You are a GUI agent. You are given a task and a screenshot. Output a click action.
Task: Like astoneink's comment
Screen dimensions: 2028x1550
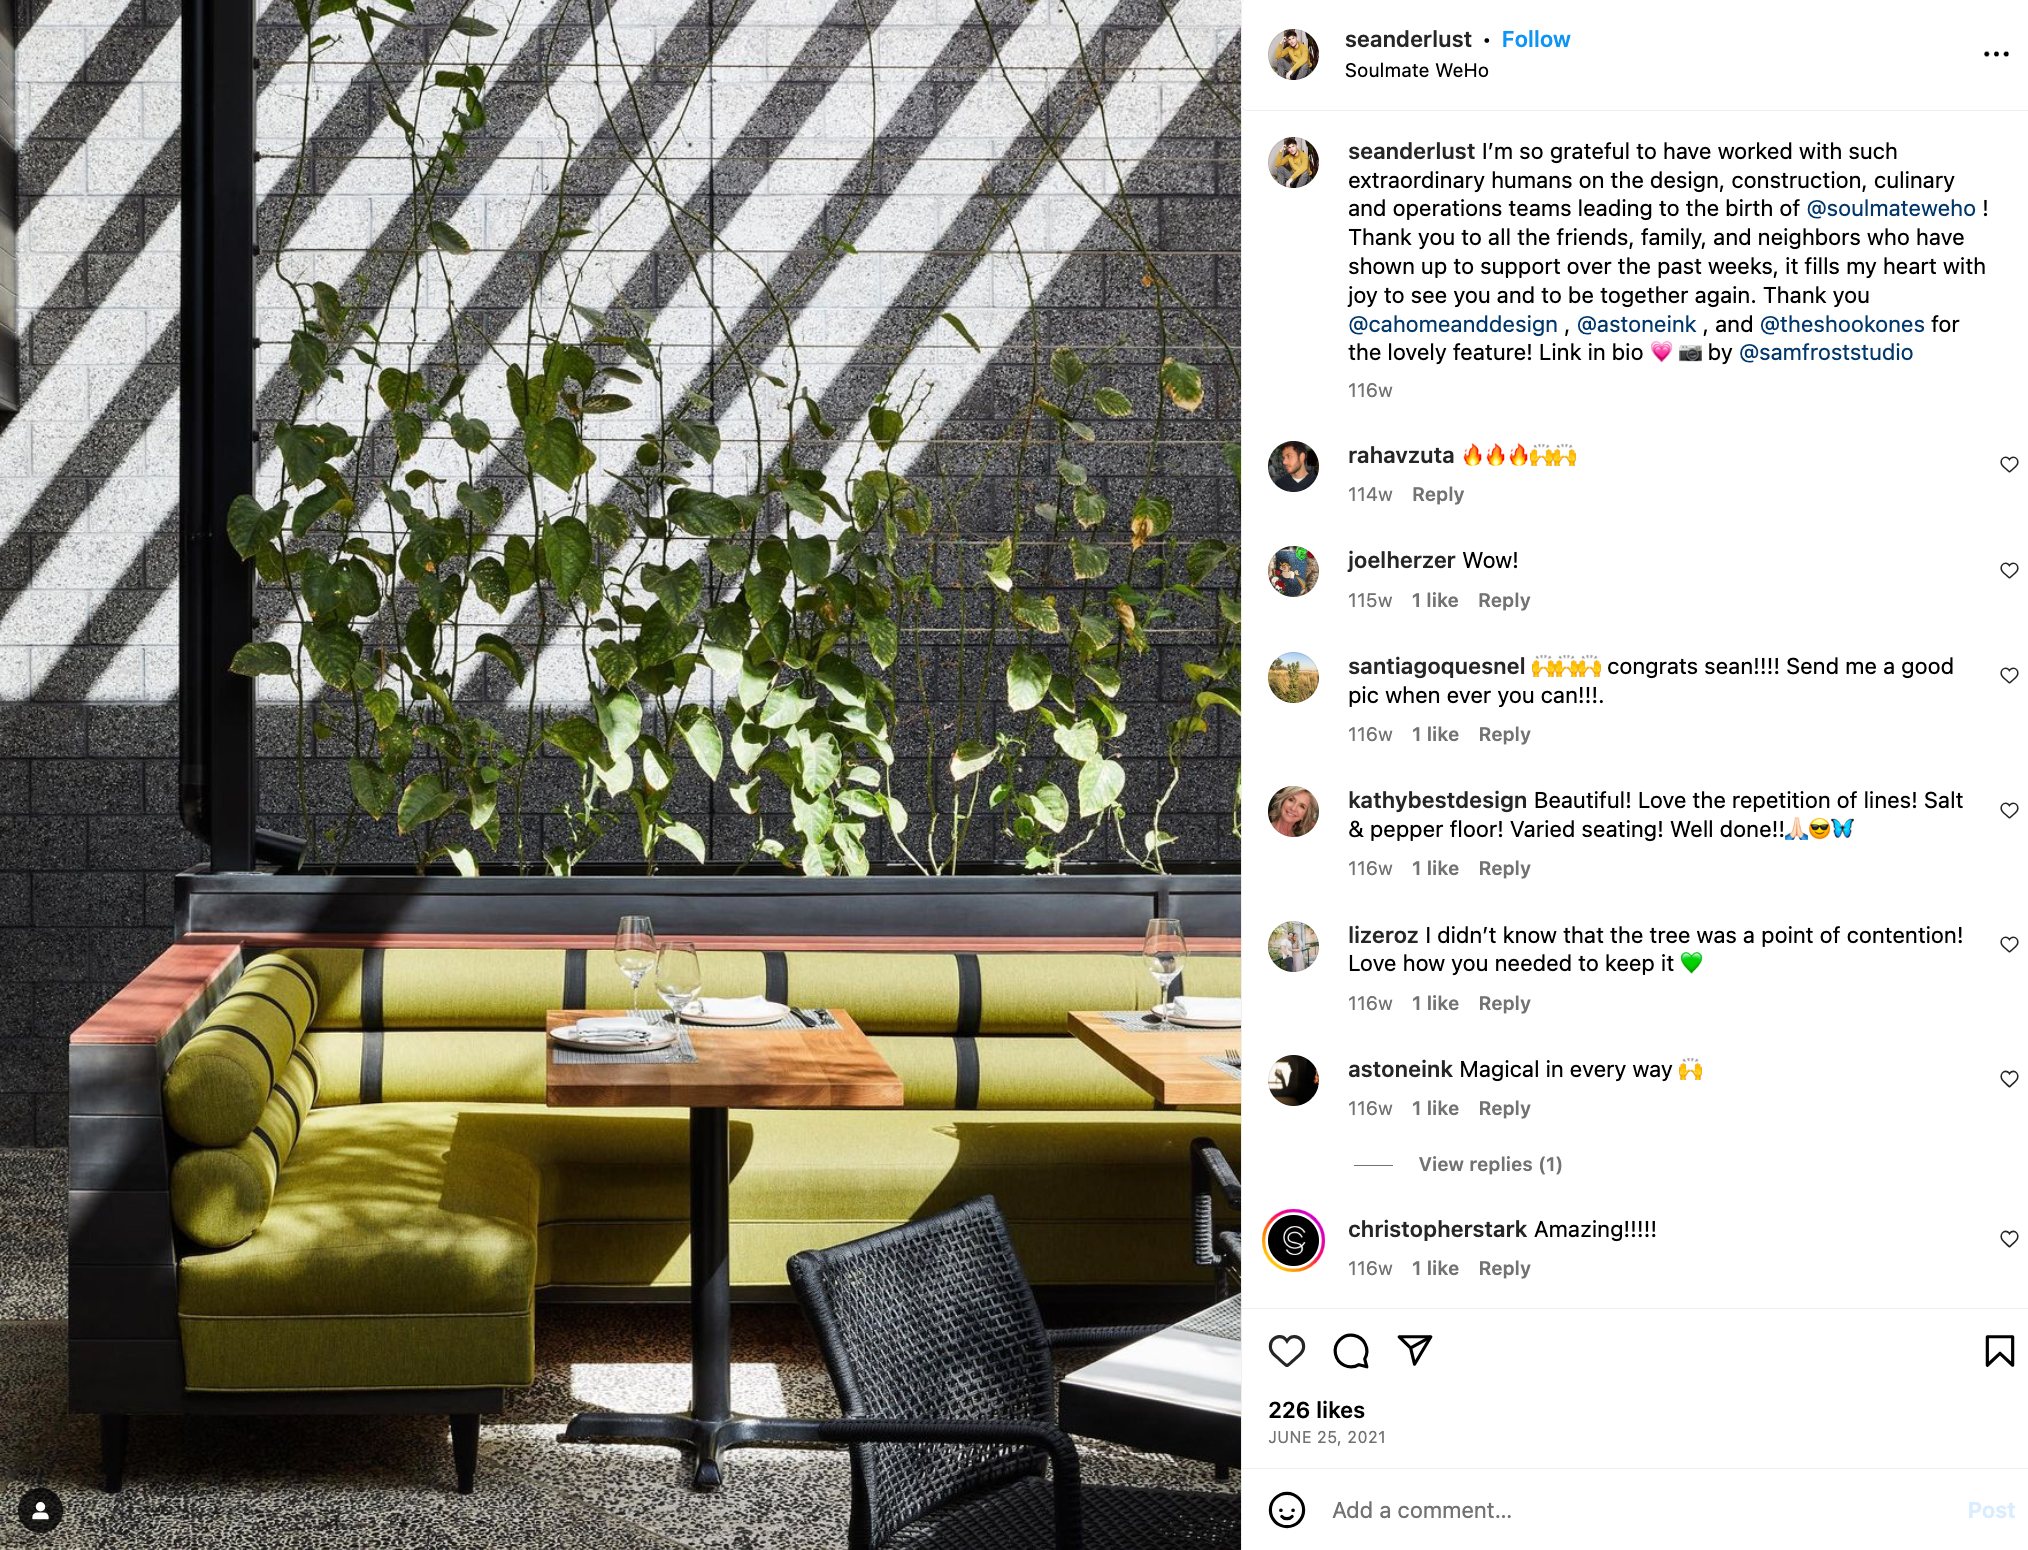click(2009, 1078)
